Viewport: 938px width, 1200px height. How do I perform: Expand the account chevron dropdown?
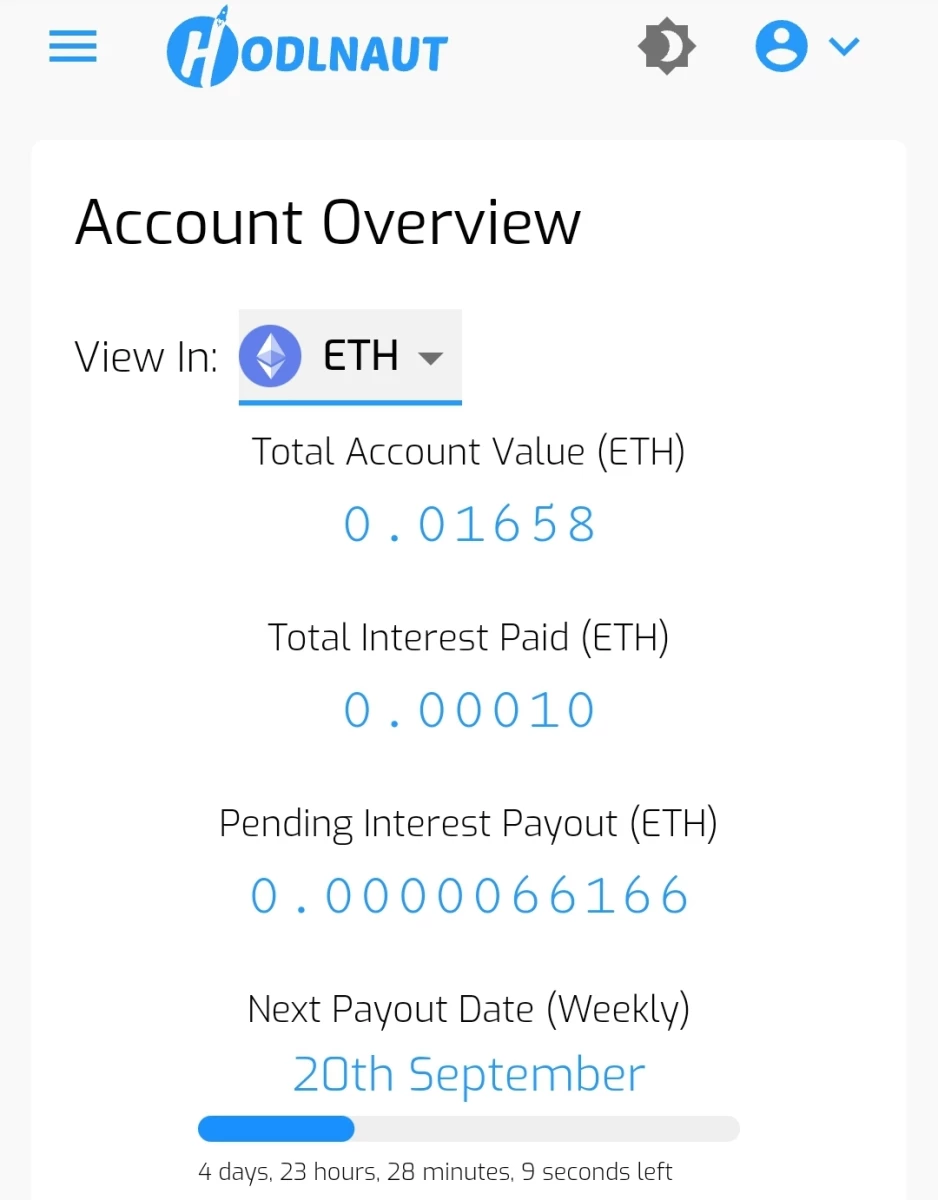(x=844, y=46)
